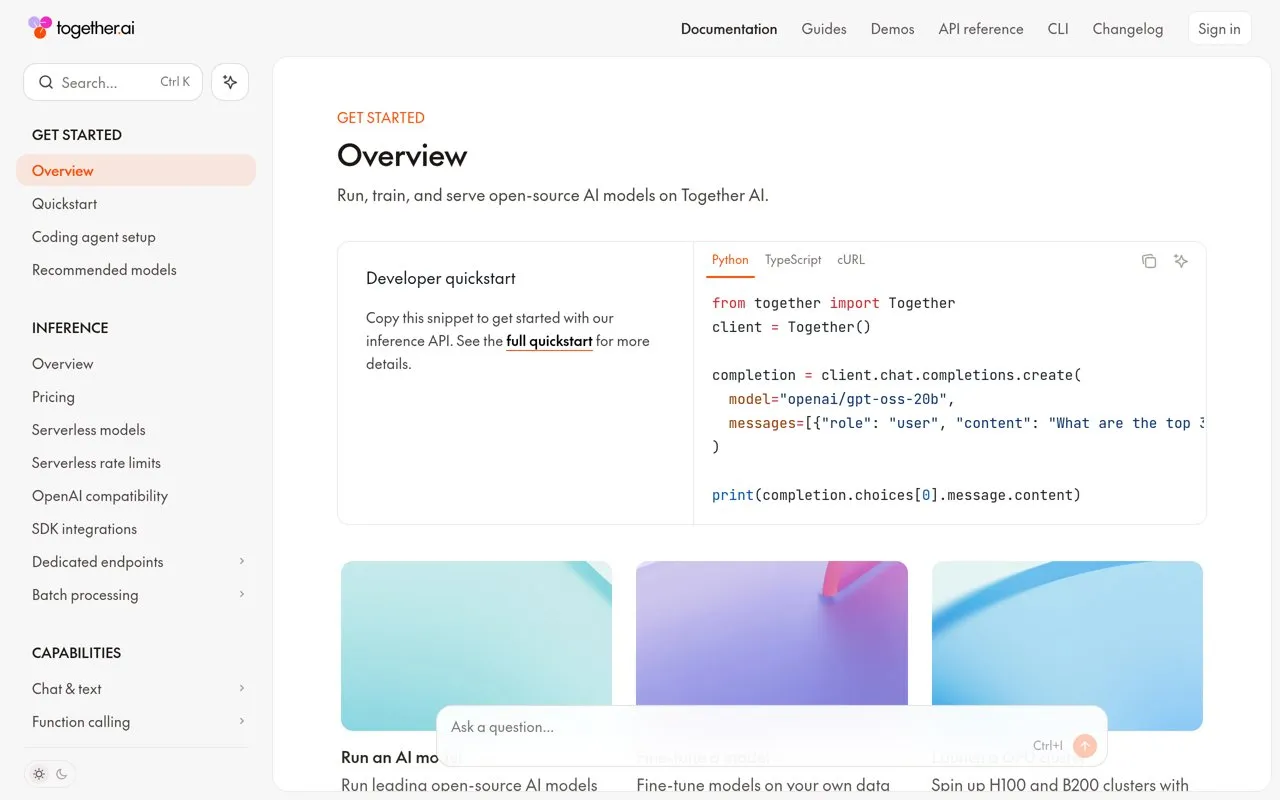Click the model="openai/gpt-oss-20b" code line
The width and height of the screenshot is (1280, 800).
842,399
